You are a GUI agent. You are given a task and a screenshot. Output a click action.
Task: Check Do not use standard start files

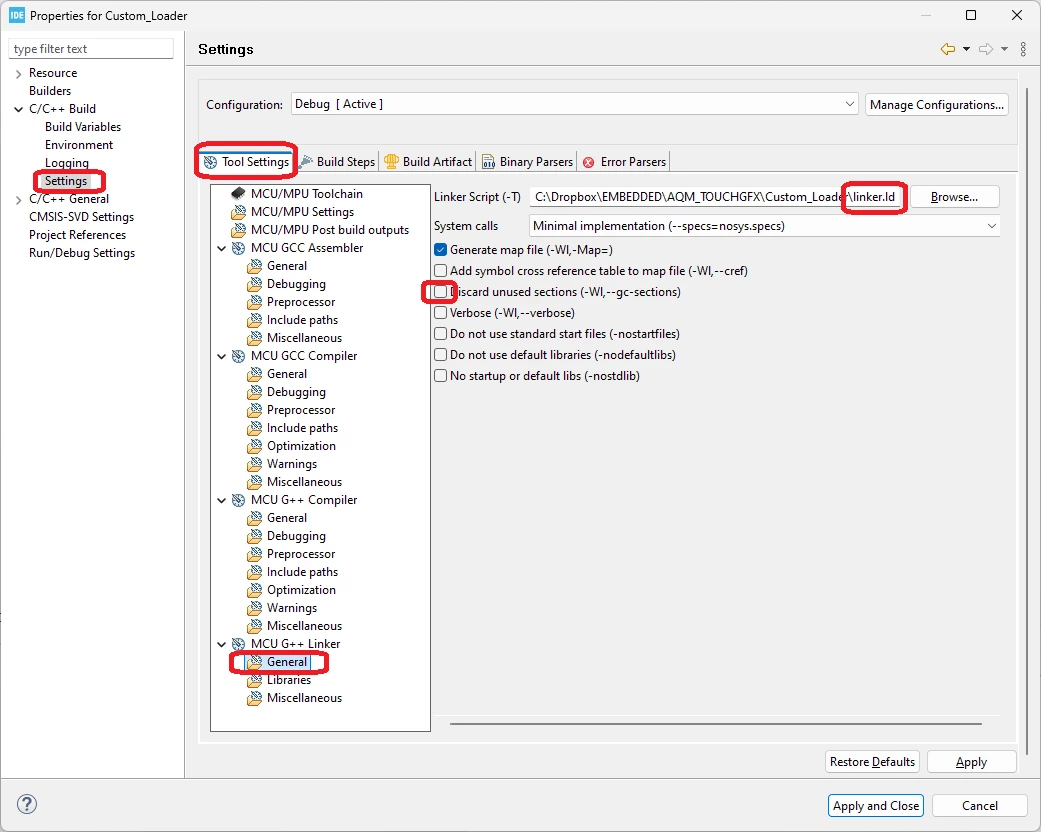pyautogui.click(x=440, y=334)
